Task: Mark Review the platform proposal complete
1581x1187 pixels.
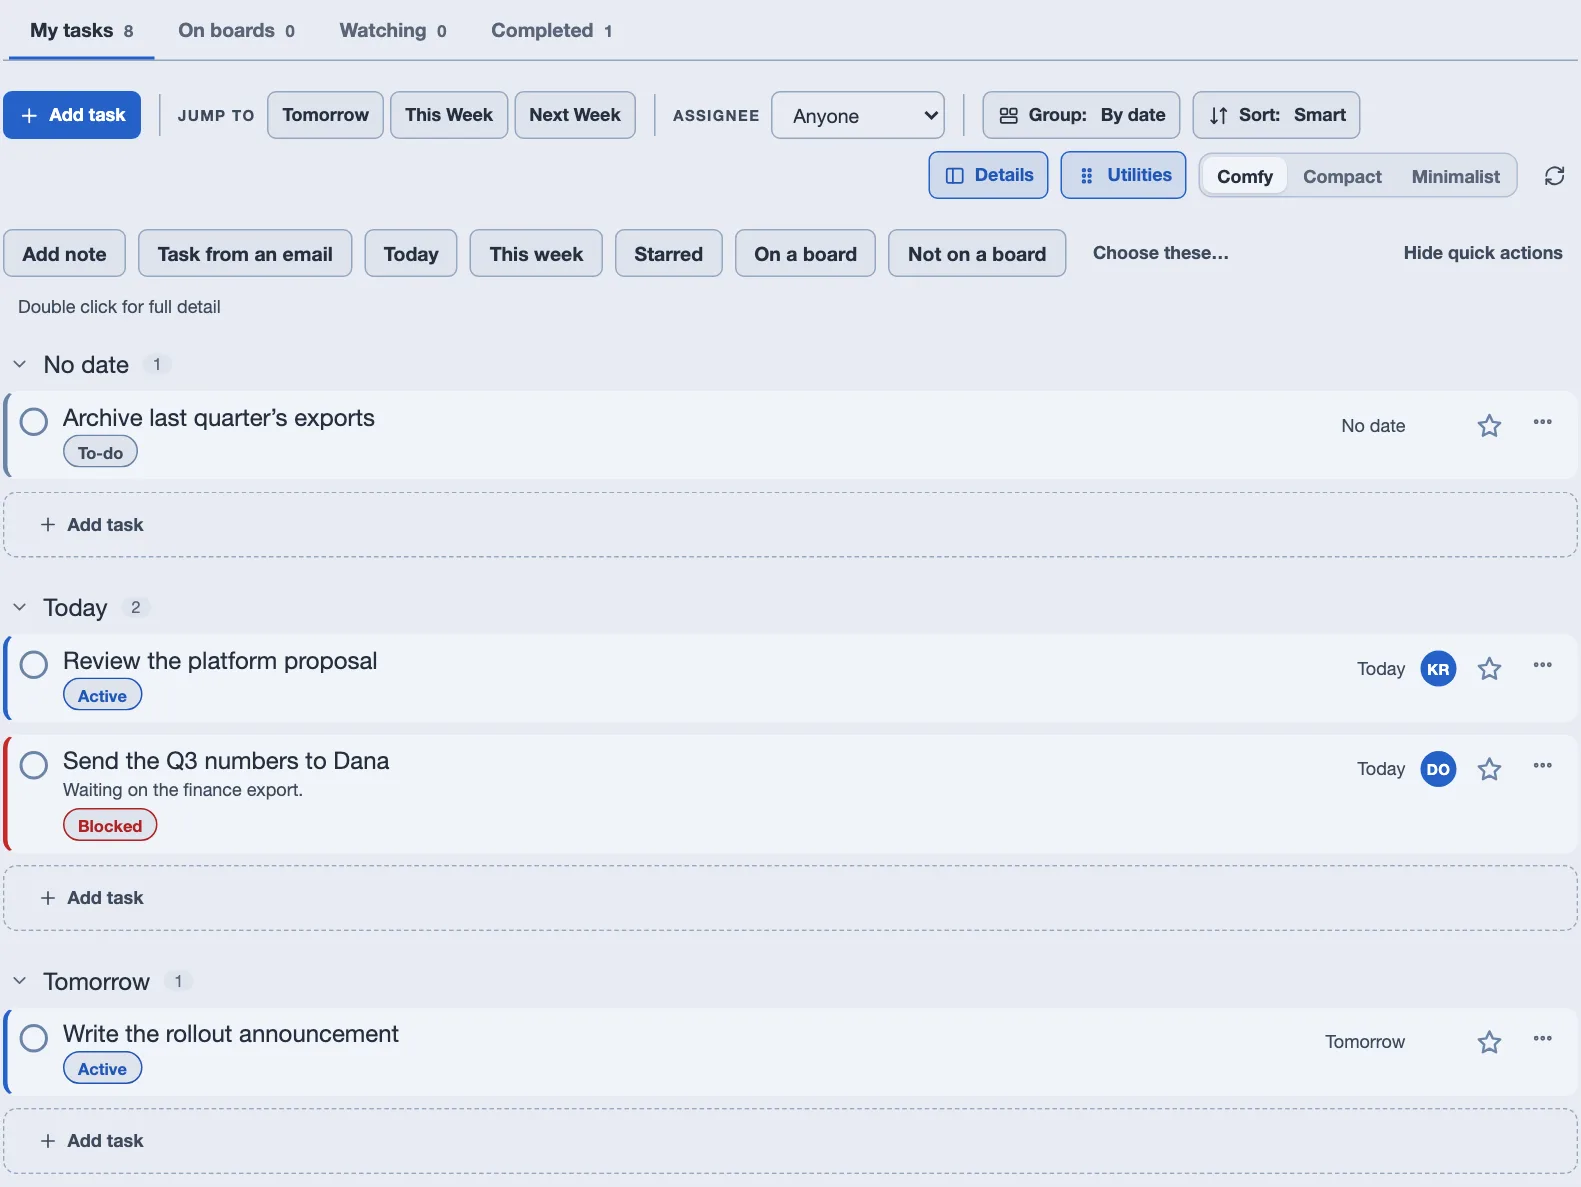Action: [34, 665]
